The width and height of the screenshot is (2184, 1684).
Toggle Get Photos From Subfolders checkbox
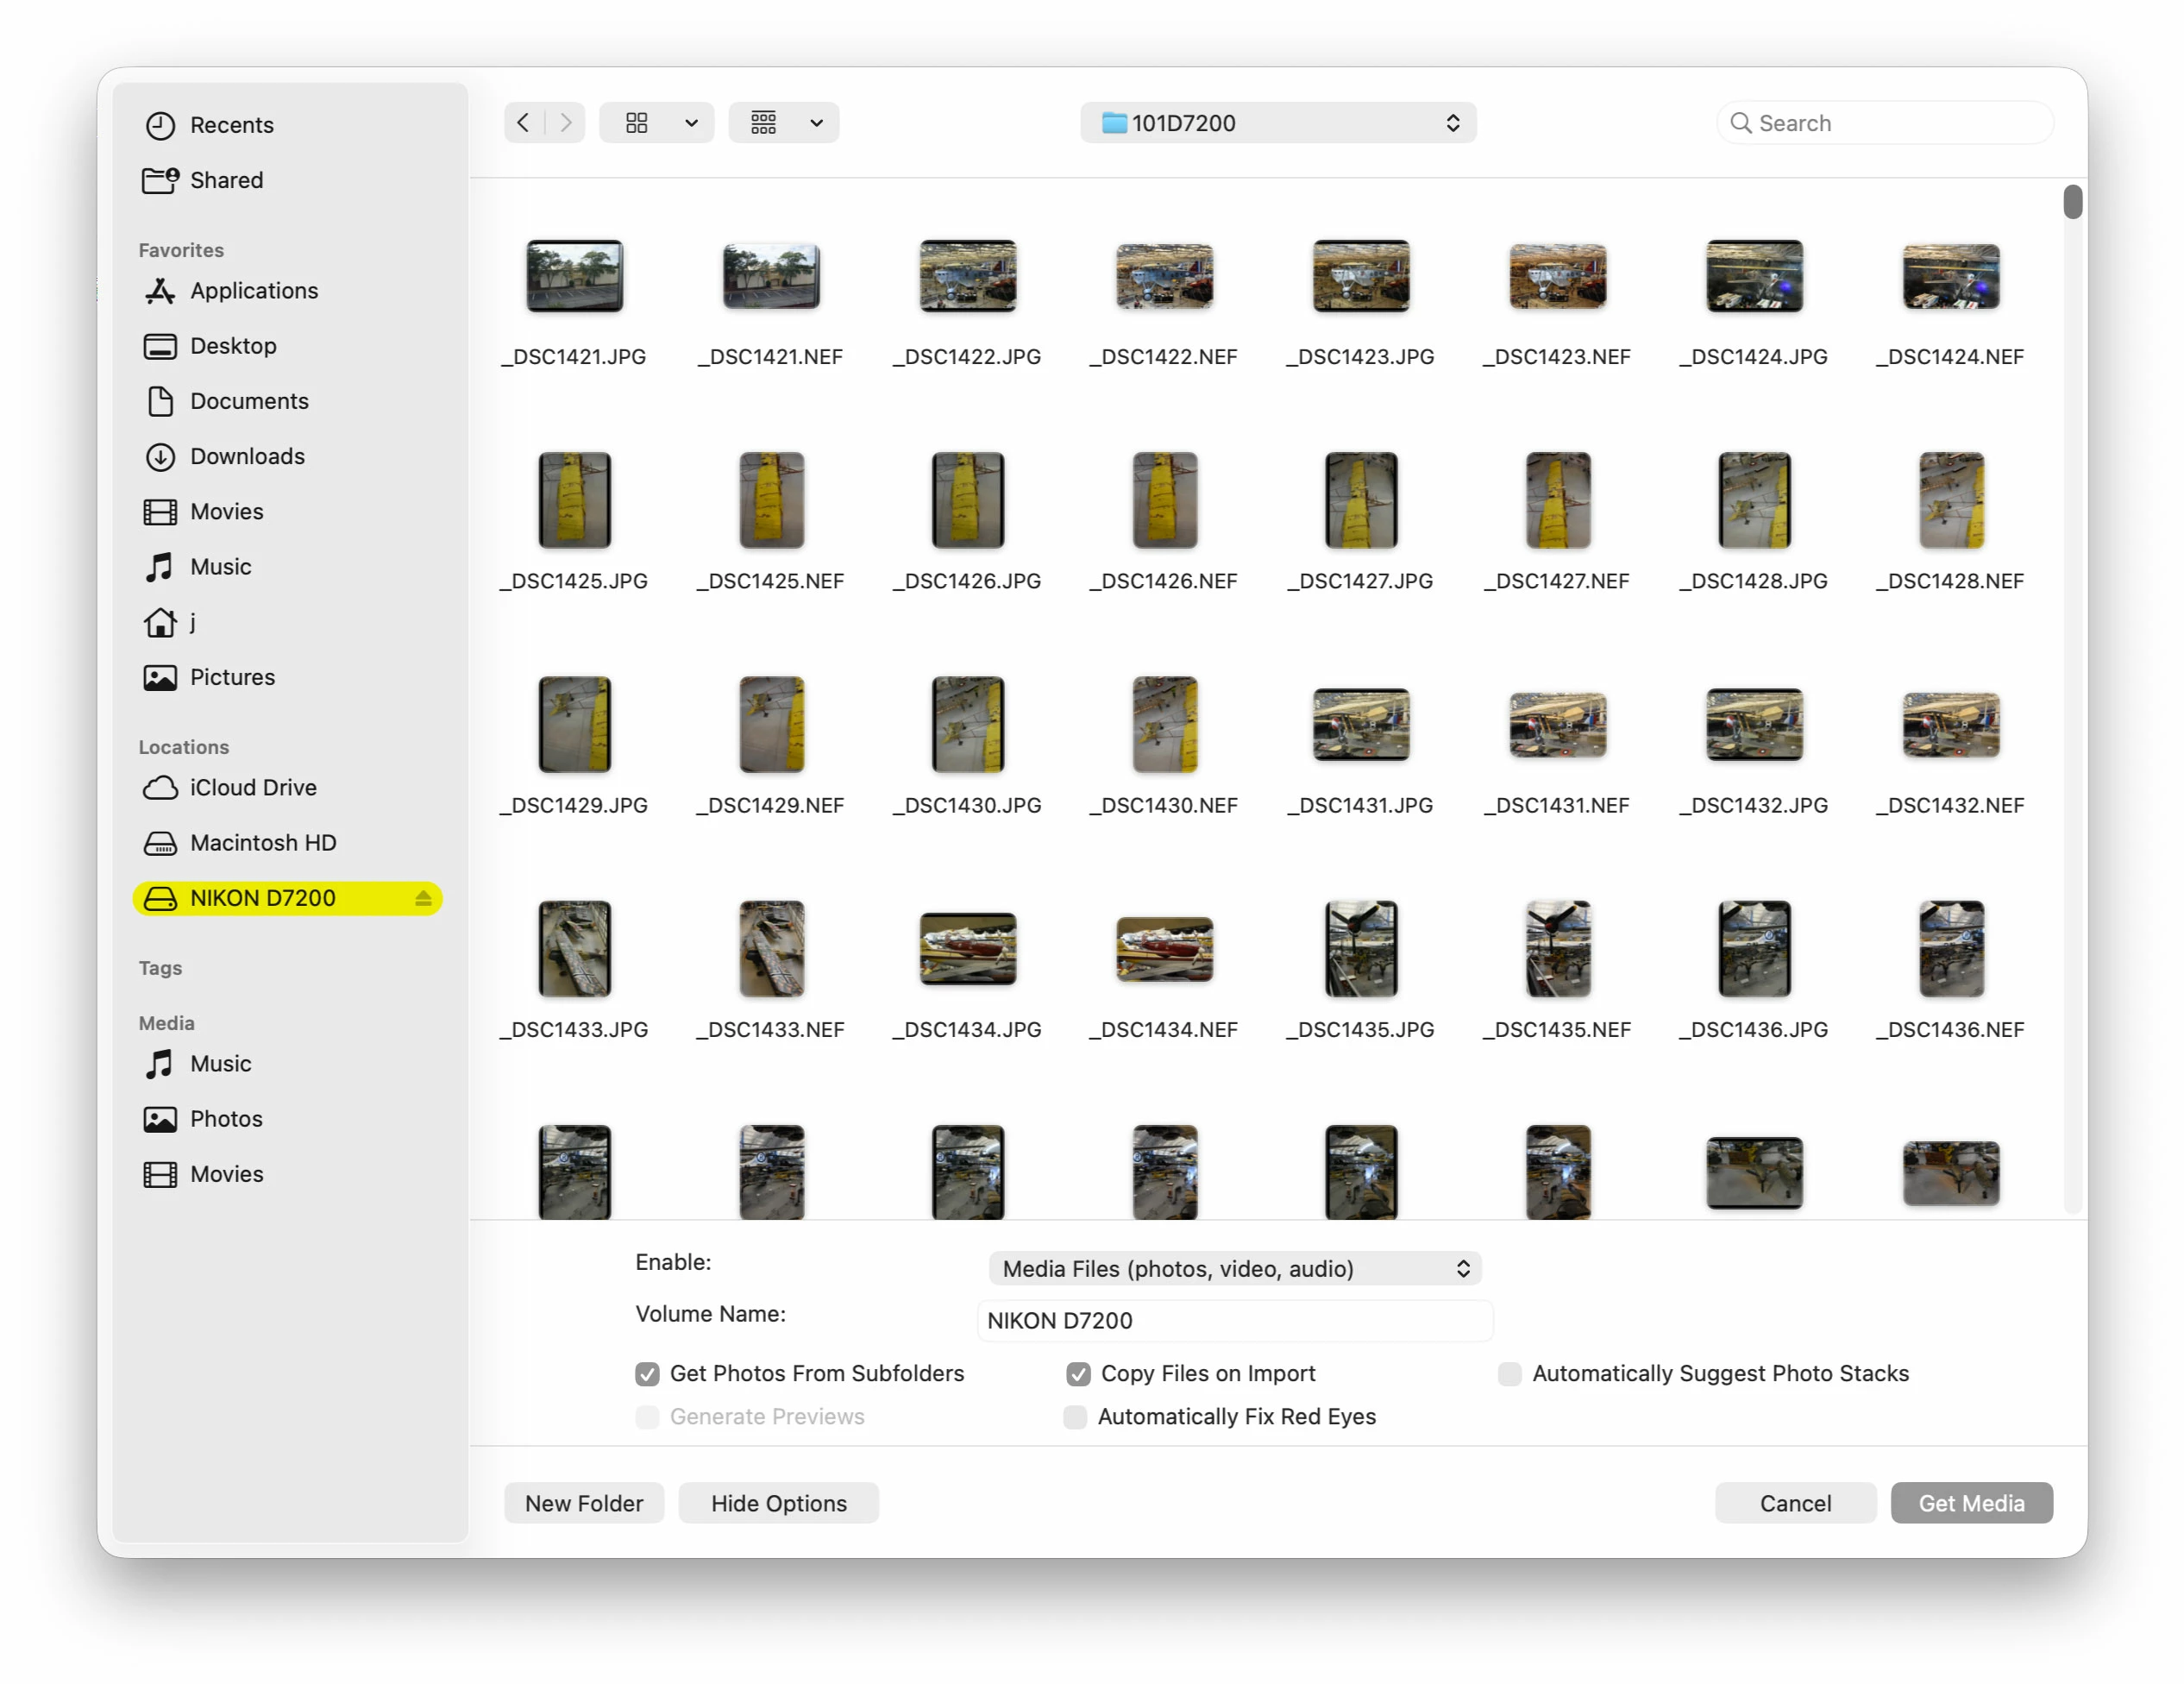pyautogui.click(x=648, y=1374)
